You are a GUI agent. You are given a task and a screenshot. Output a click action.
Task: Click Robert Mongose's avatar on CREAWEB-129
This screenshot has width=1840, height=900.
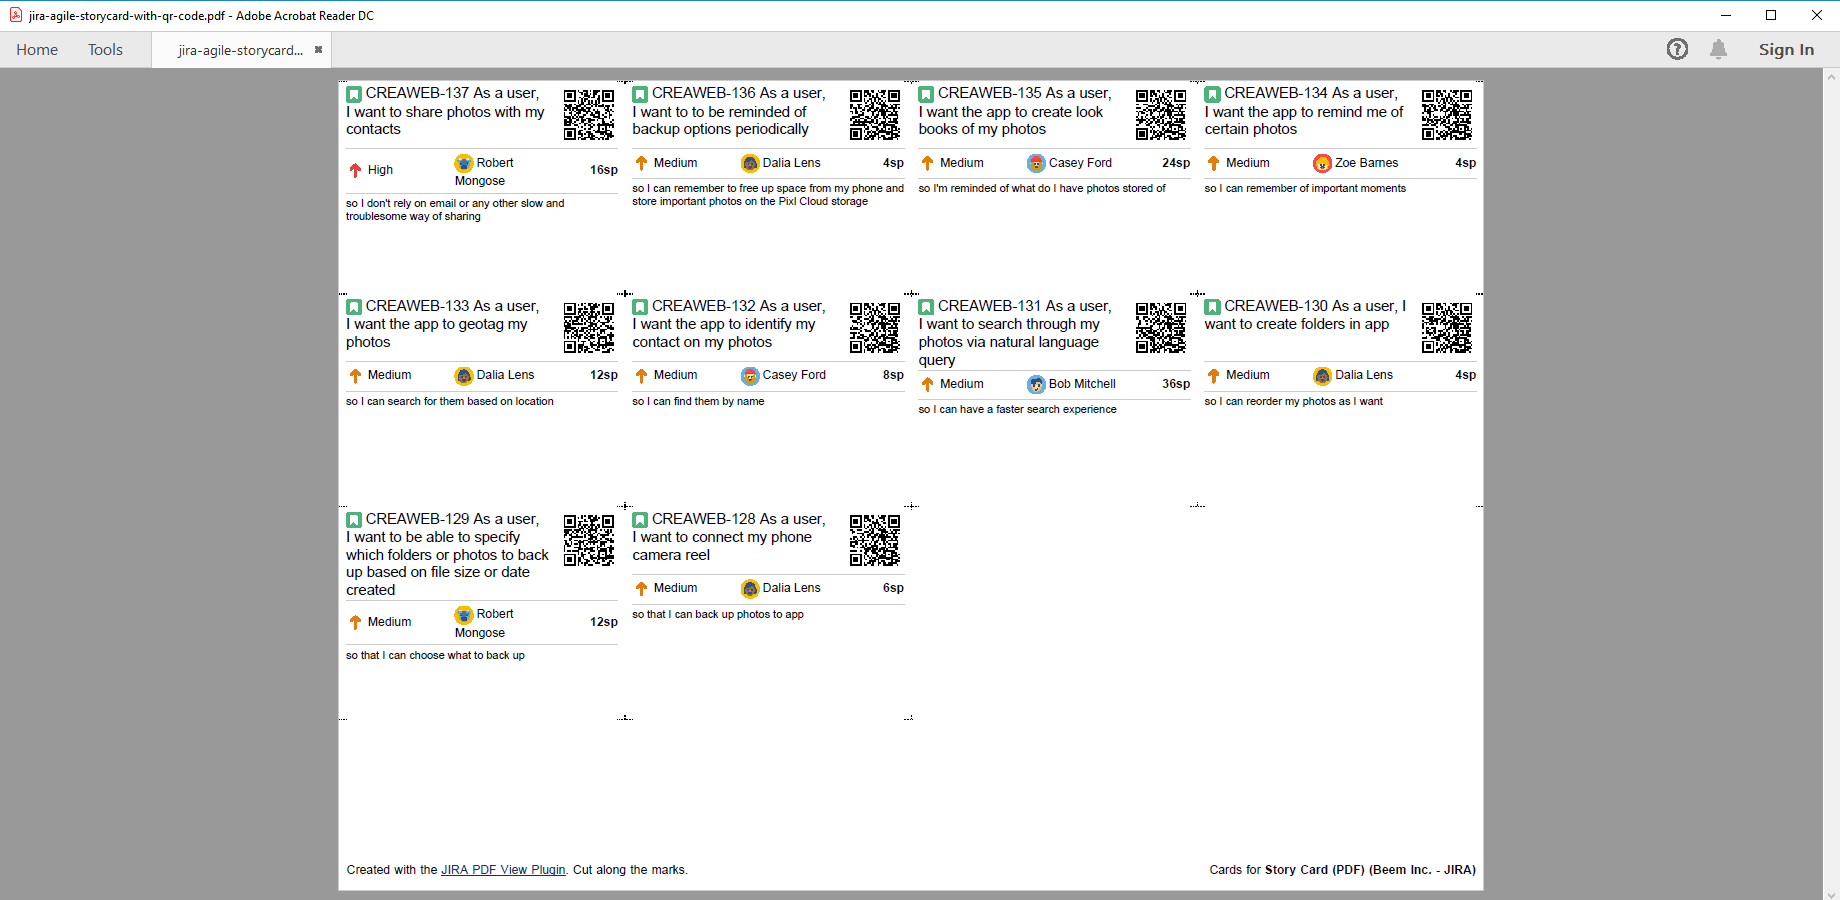click(x=463, y=615)
